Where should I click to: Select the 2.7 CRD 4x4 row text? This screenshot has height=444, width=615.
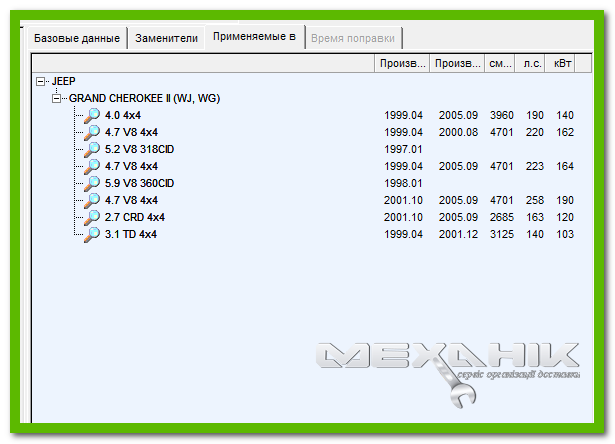point(135,217)
